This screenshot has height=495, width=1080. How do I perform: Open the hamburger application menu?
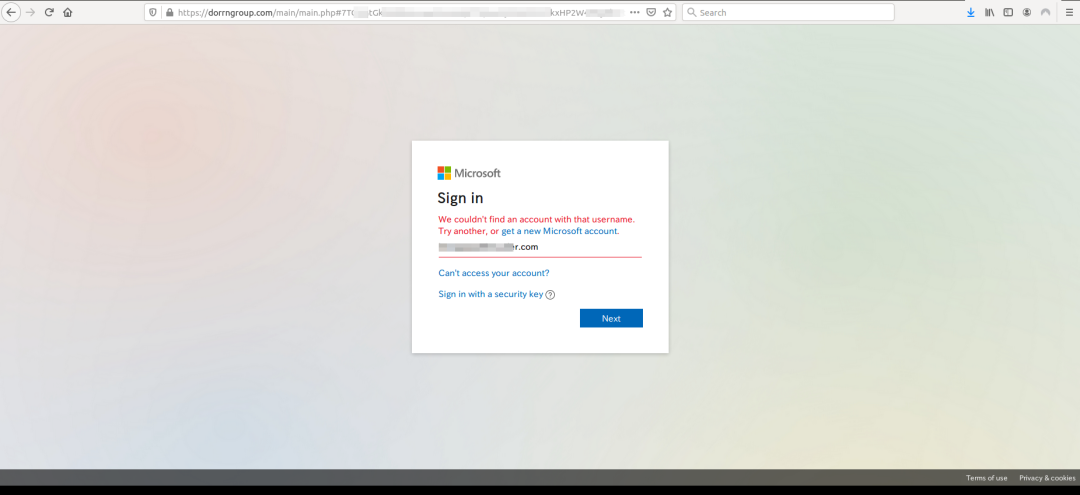tap(1068, 13)
